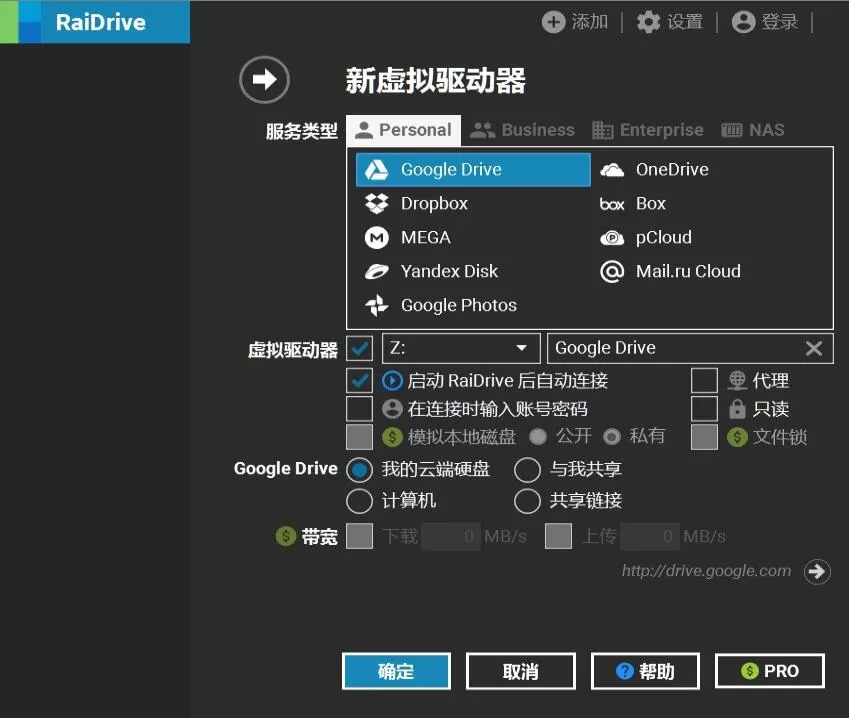Toggle the 下载 bandwidth checkbox
849x718 pixels.
coord(360,536)
